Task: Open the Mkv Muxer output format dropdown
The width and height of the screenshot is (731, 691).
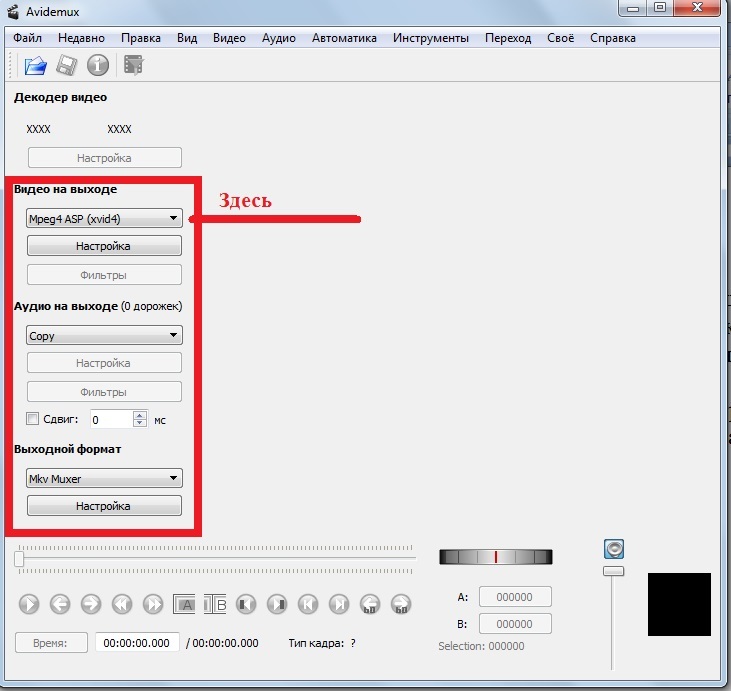Action: coord(104,478)
